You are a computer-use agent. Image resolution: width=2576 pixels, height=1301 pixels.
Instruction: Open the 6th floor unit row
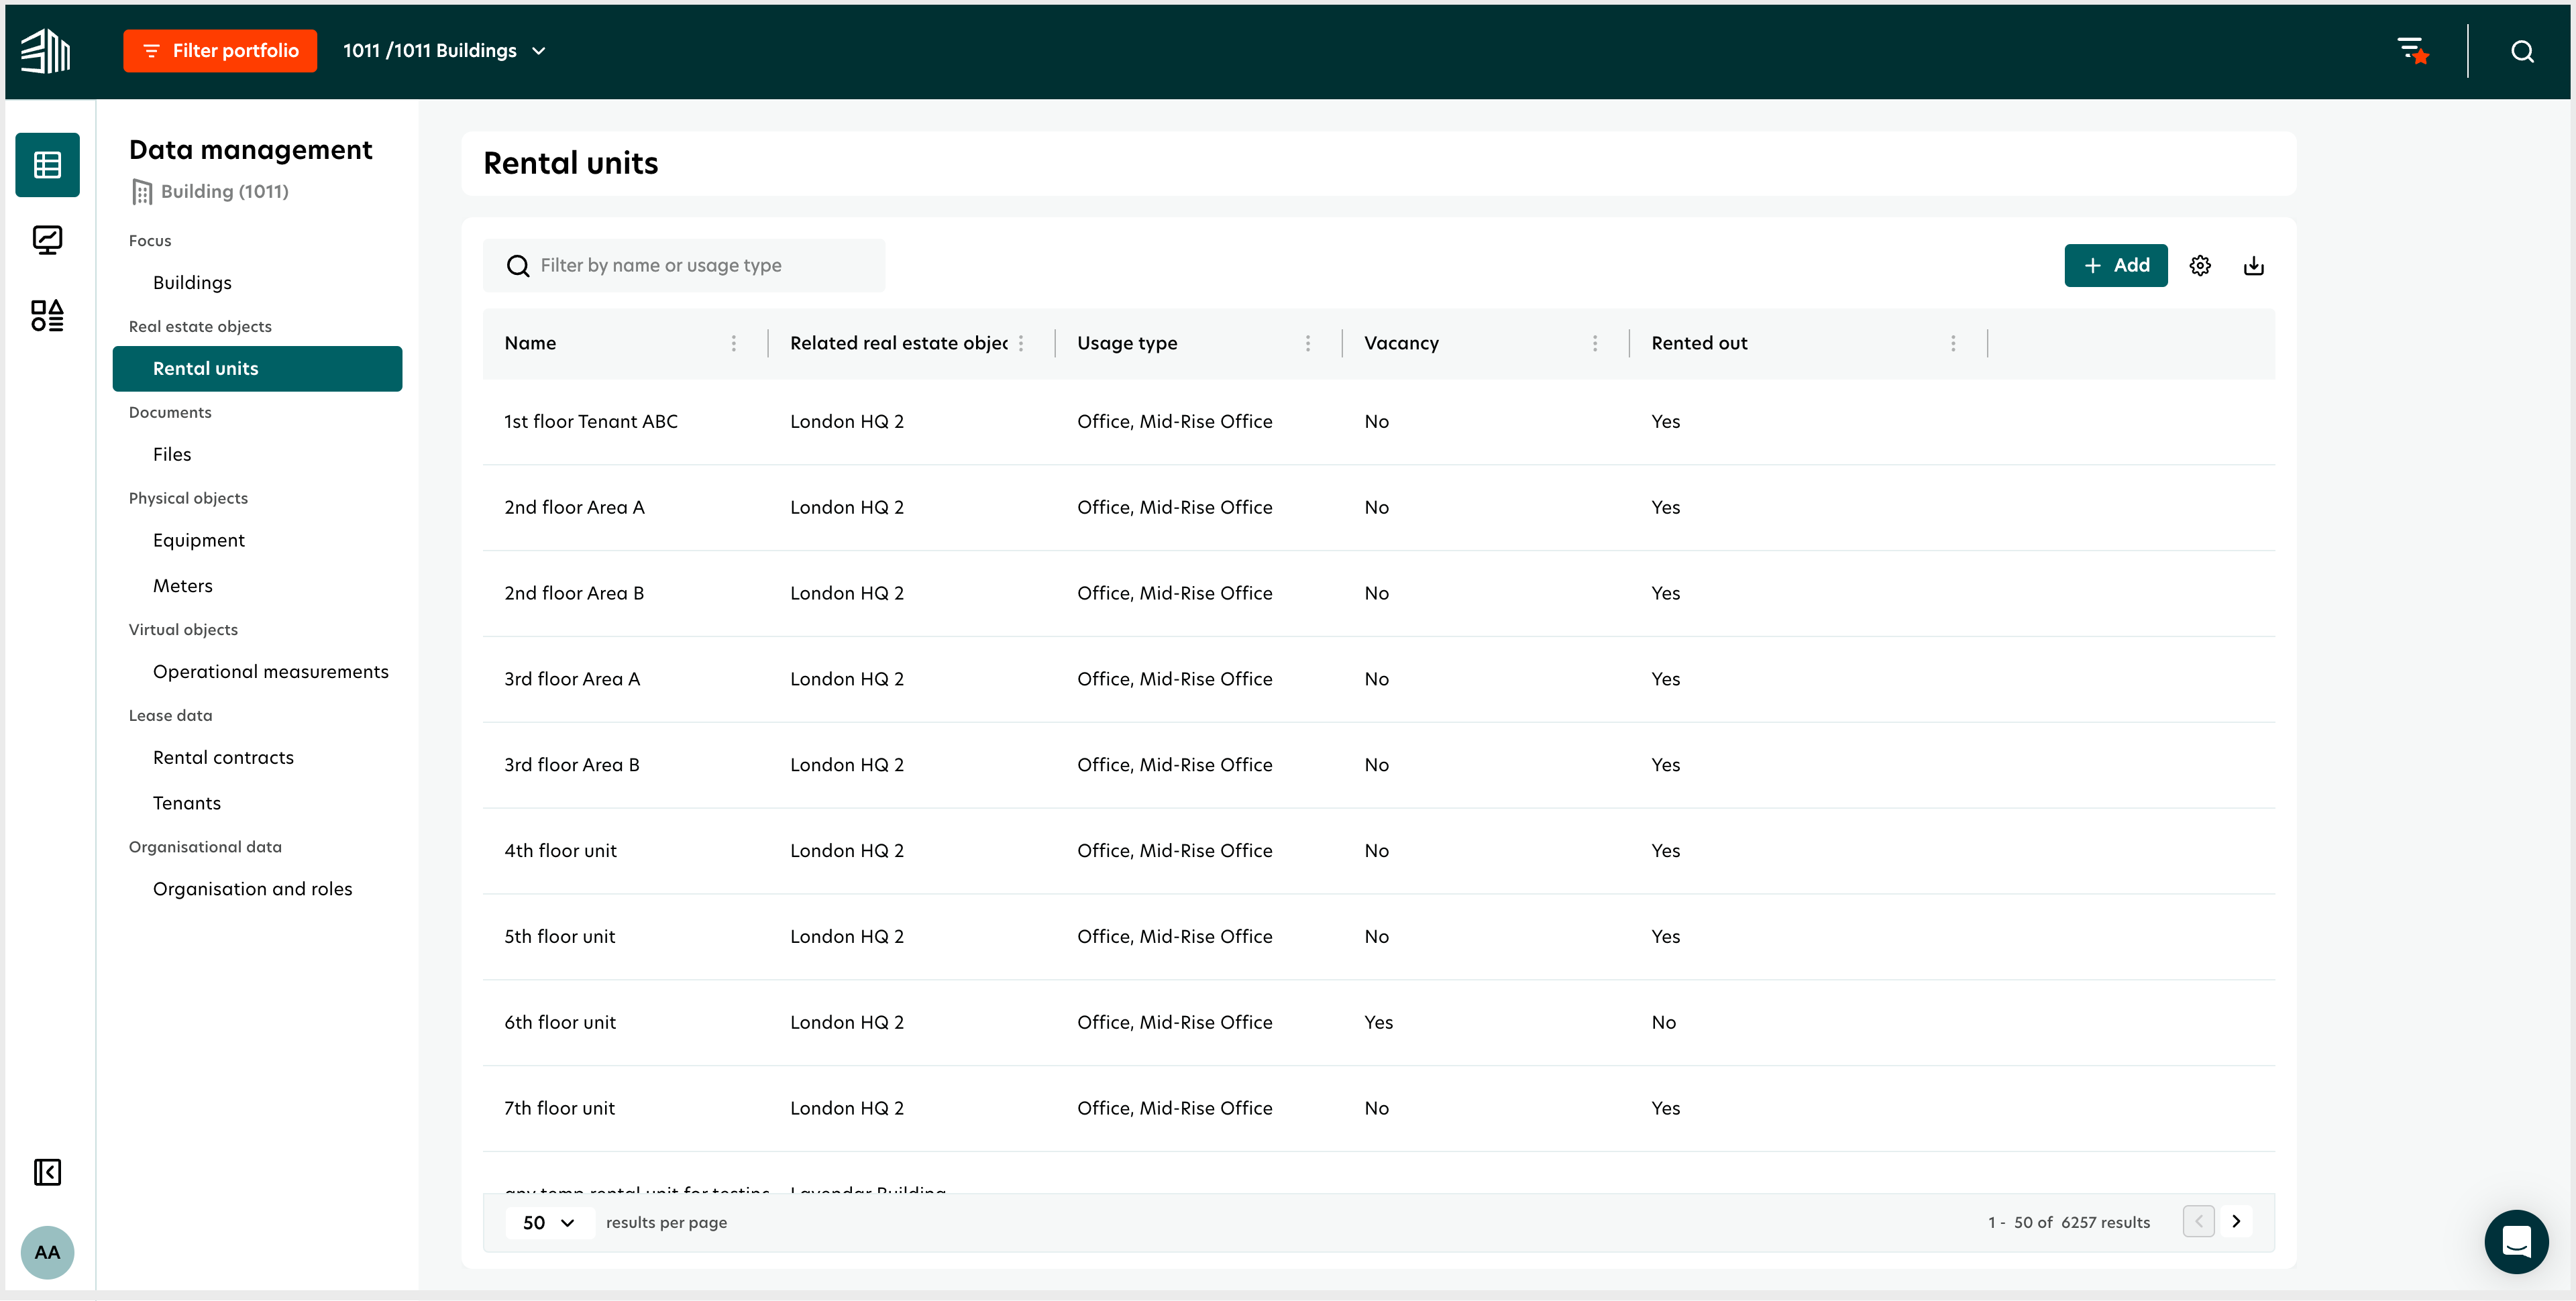[x=1378, y=1023]
